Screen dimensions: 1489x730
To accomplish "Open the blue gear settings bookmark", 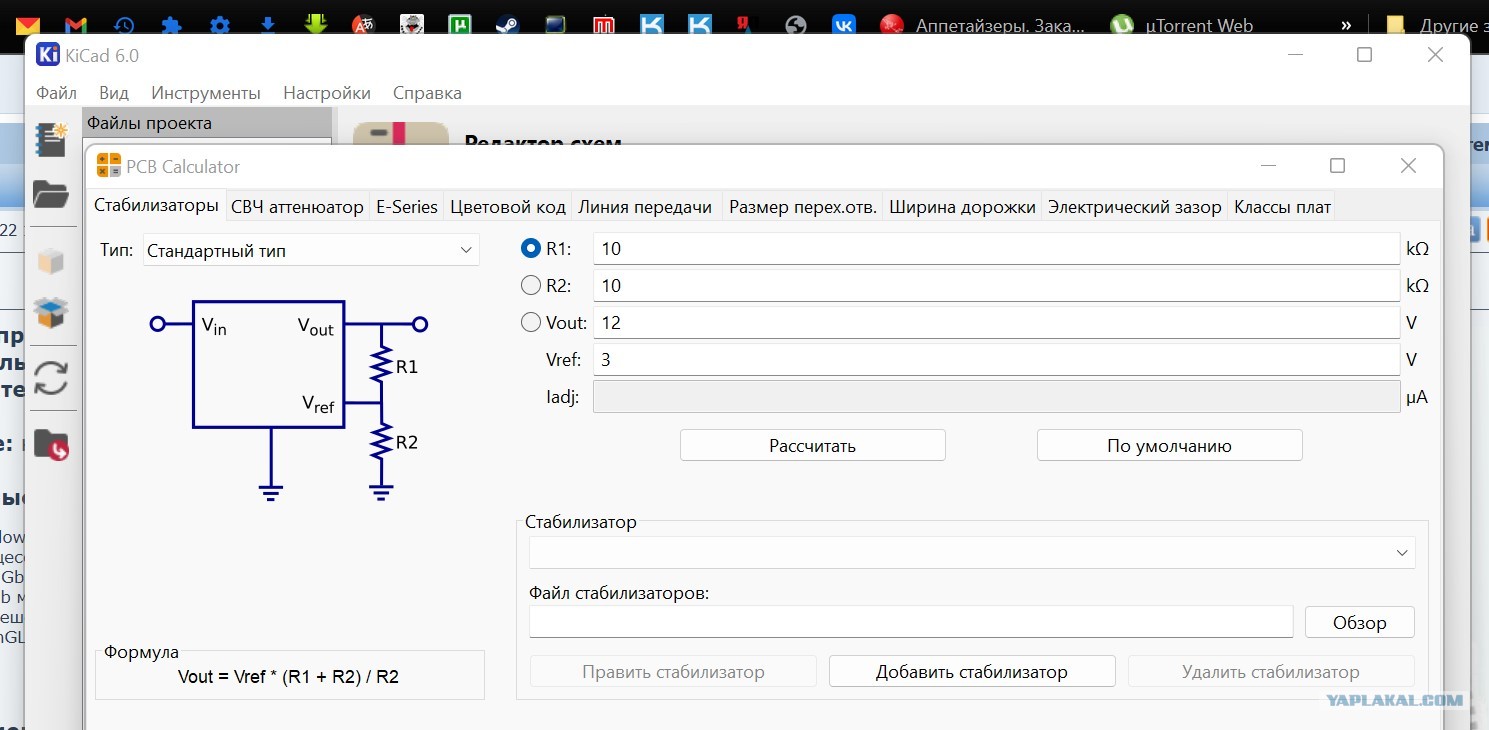I will pyautogui.click(x=220, y=26).
